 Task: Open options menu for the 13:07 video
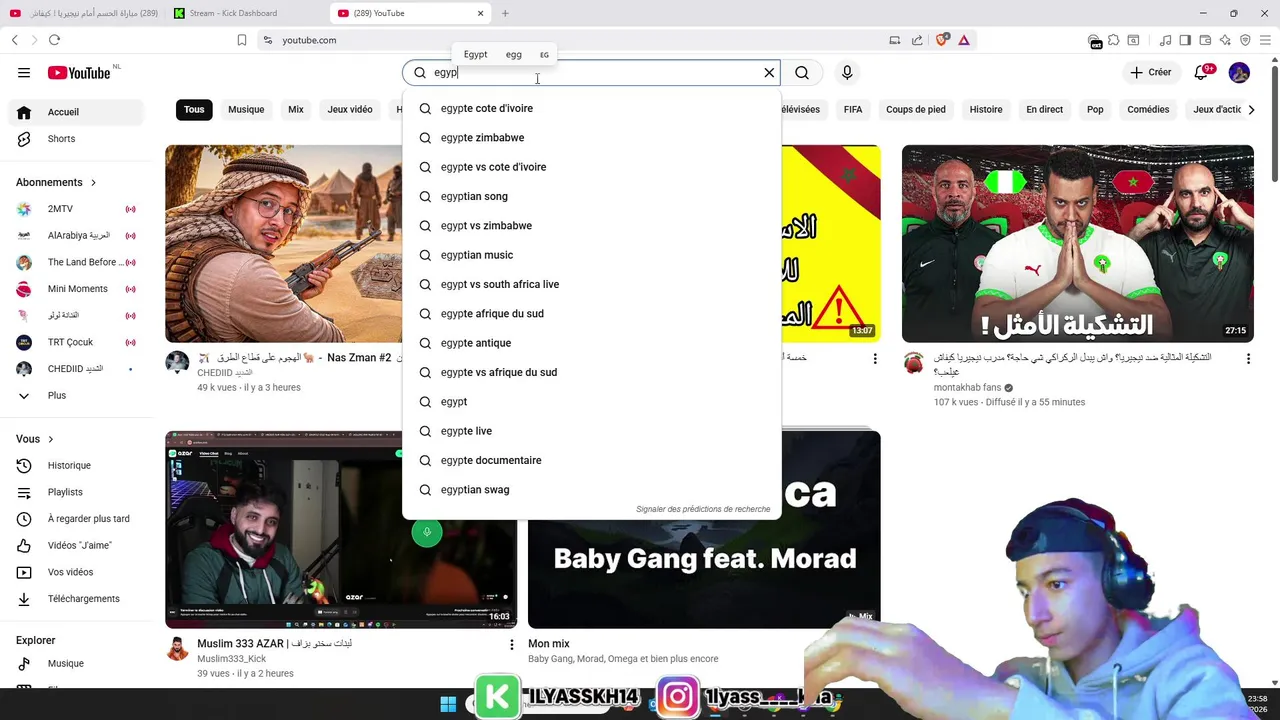pos(875,359)
